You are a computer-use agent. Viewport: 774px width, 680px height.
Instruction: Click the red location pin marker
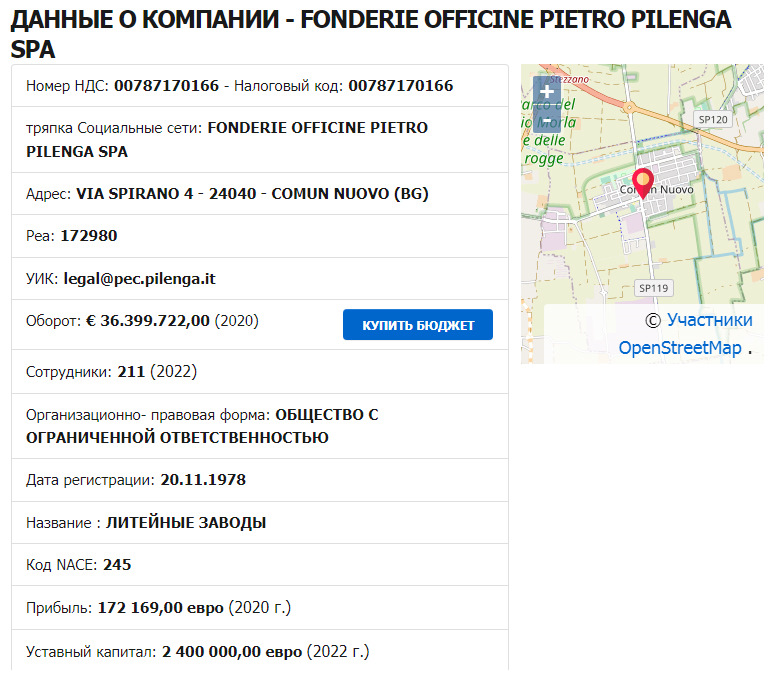click(643, 183)
